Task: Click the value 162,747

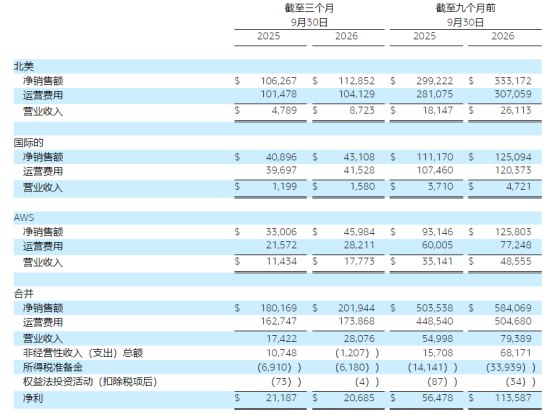Action: pos(278,322)
